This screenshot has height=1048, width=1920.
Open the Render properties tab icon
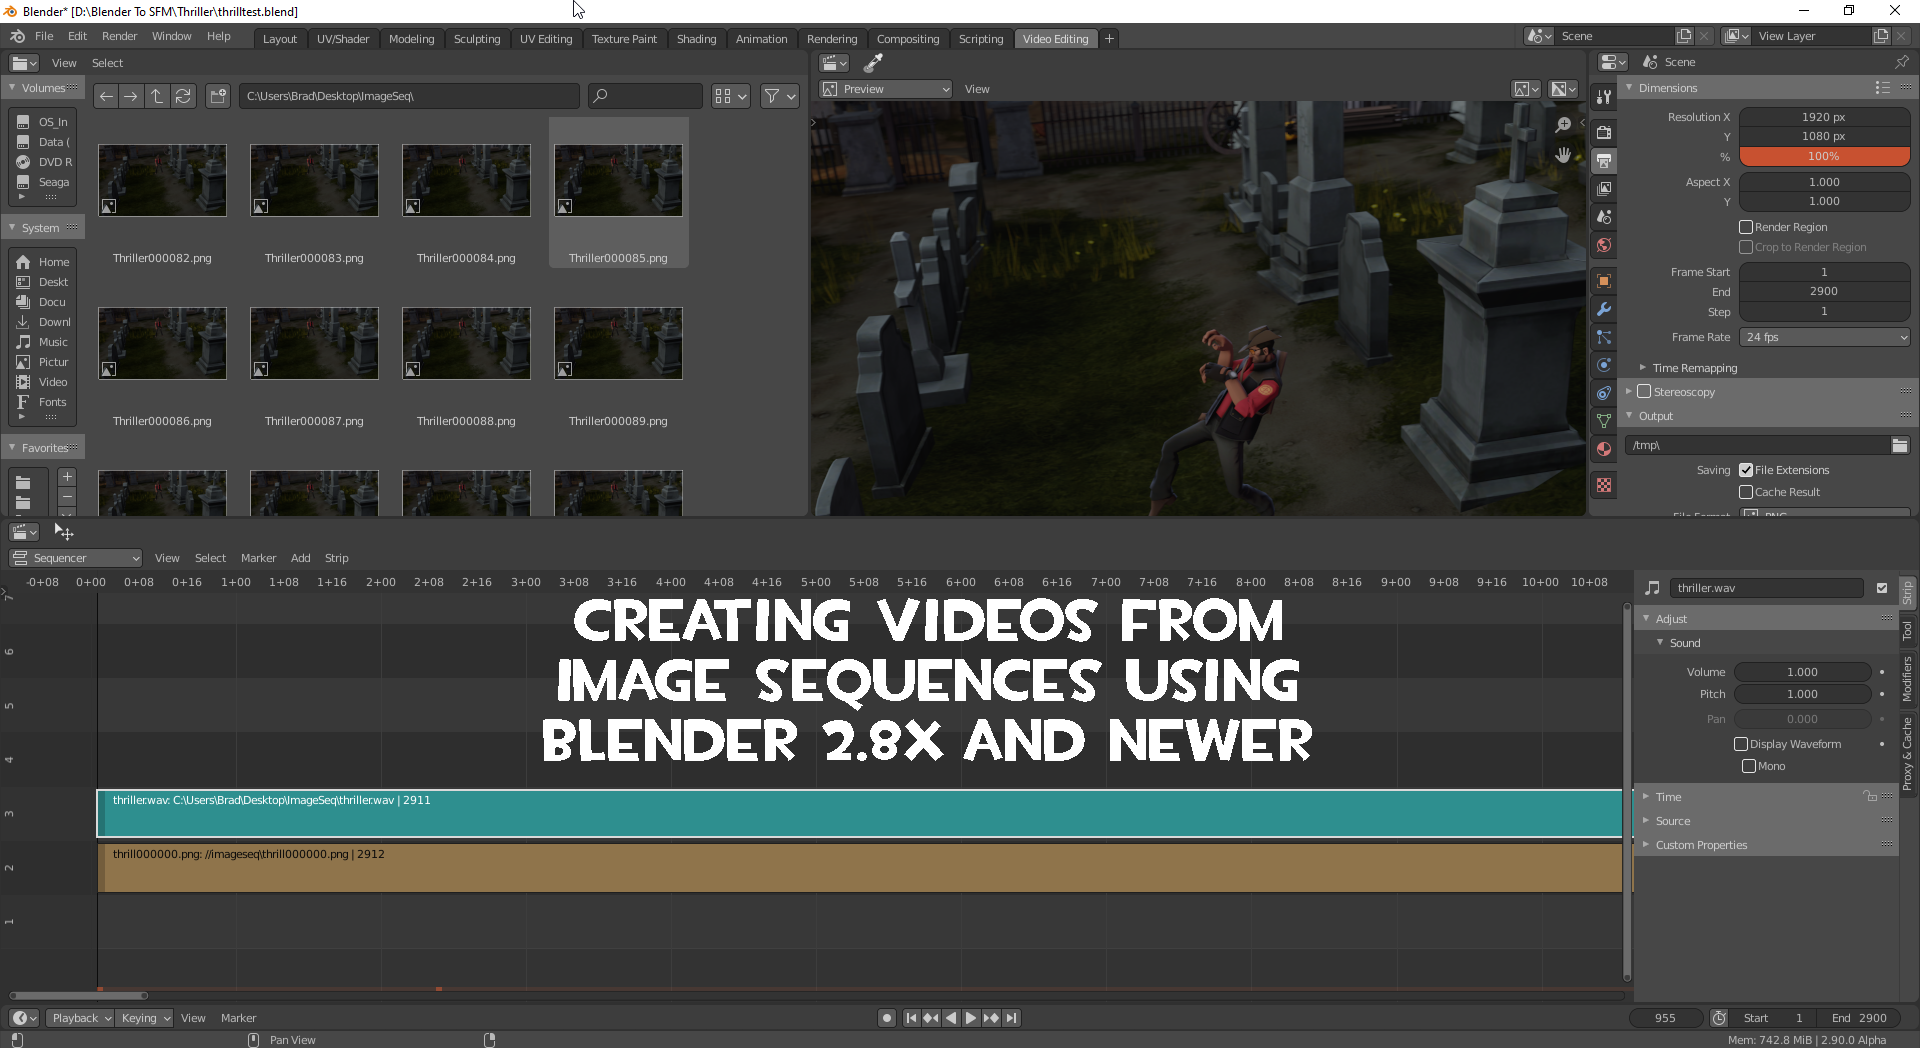tap(1604, 132)
